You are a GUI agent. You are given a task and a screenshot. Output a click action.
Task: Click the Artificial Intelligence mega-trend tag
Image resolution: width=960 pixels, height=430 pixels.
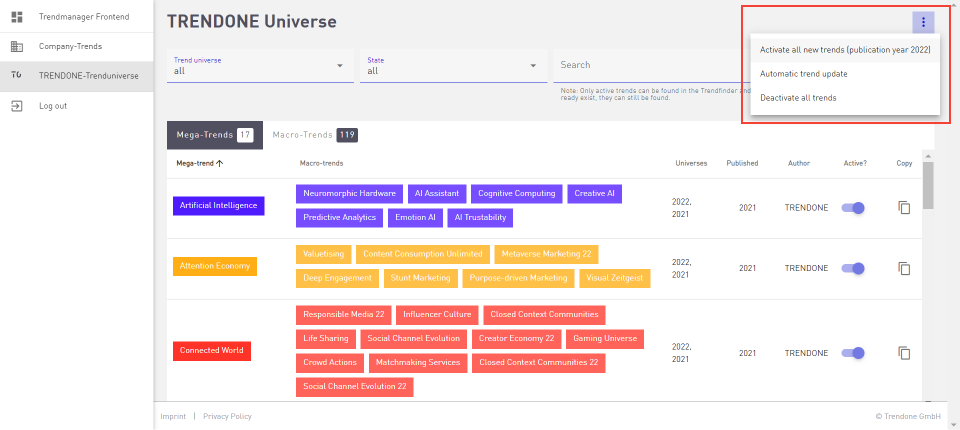tap(219, 206)
